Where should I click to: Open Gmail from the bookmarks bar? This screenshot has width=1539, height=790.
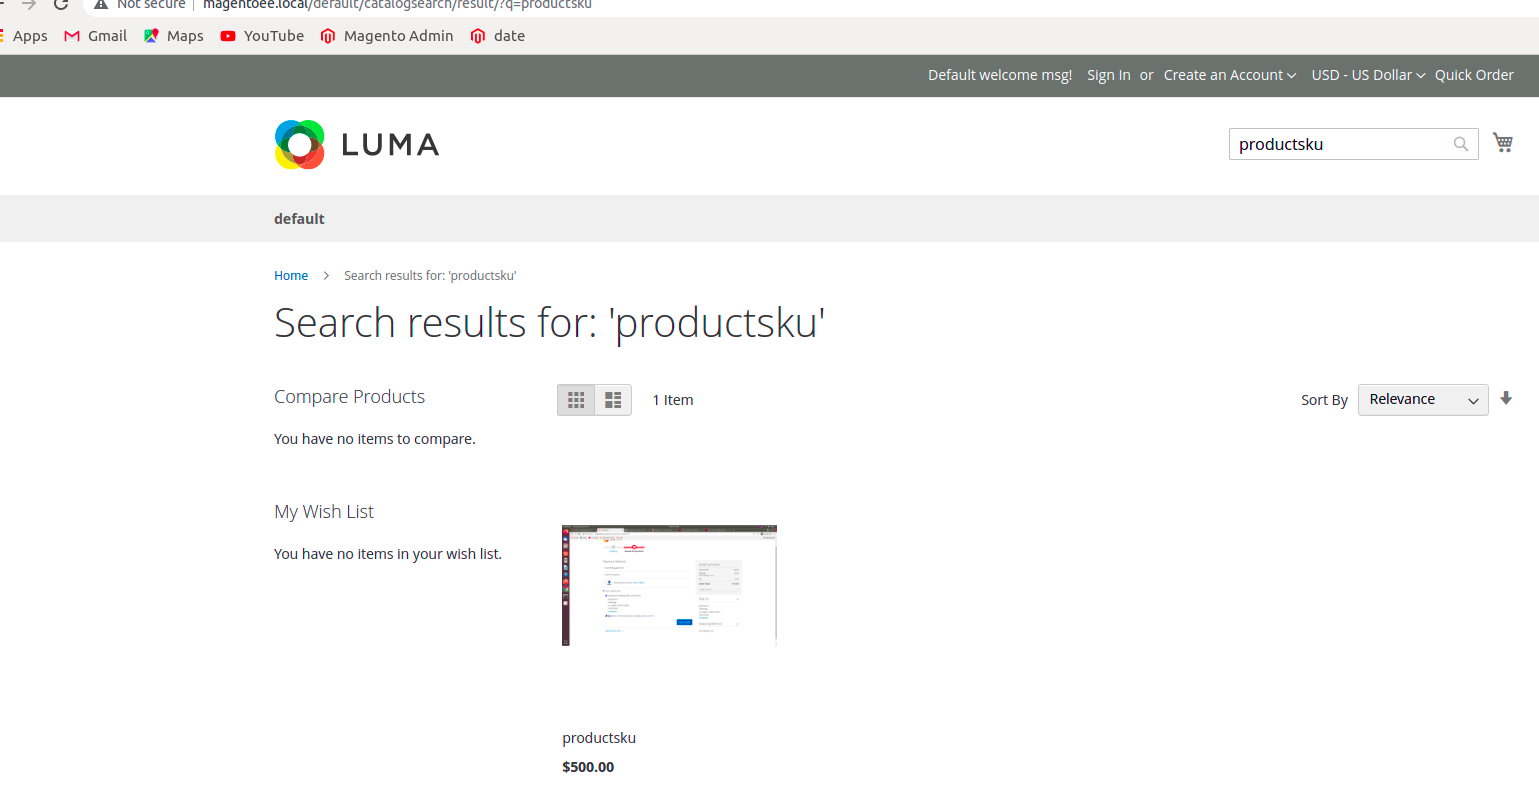[94, 36]
